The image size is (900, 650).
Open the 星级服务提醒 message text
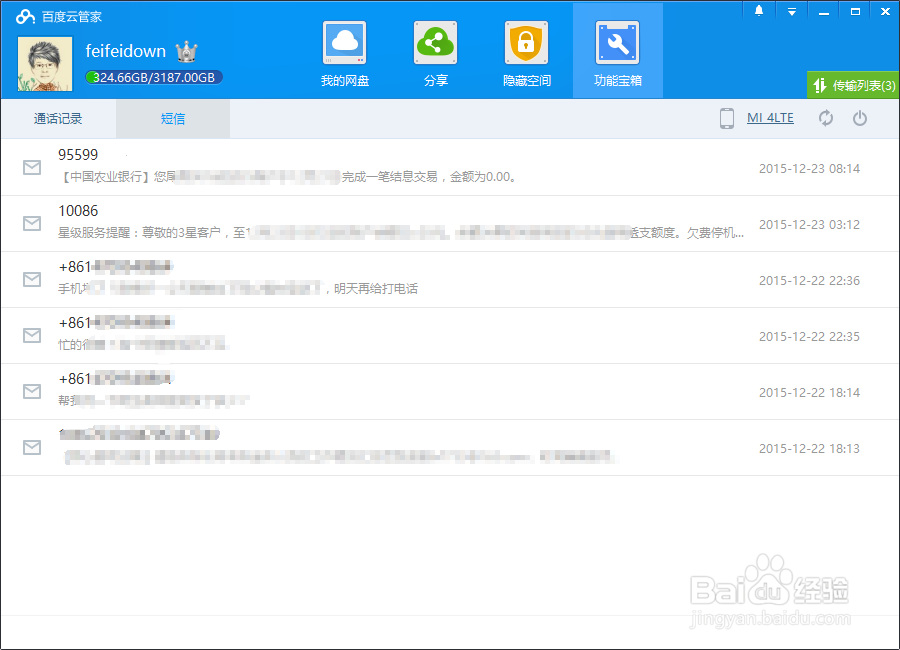pos(401,233)
